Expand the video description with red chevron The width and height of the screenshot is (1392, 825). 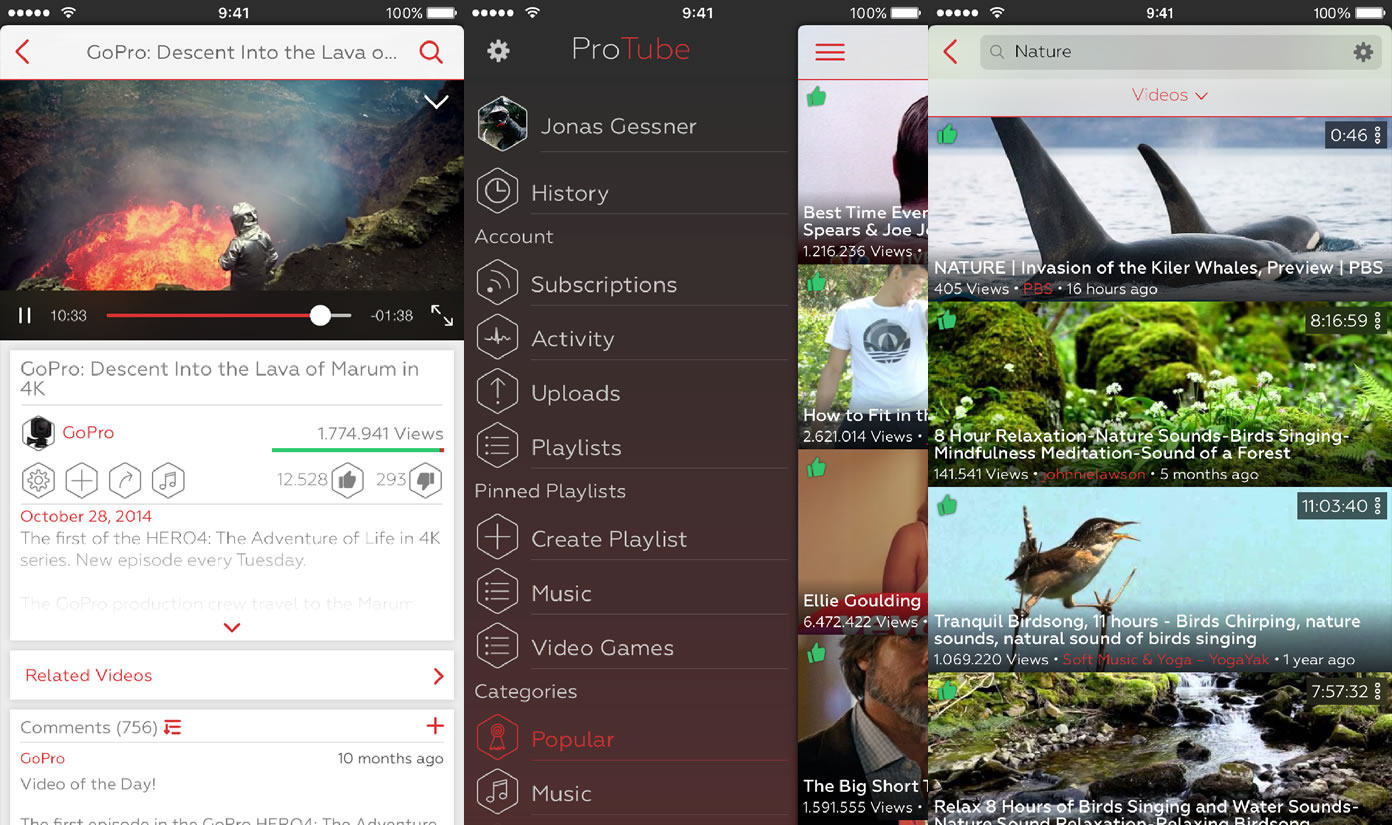tap(232, 628)
